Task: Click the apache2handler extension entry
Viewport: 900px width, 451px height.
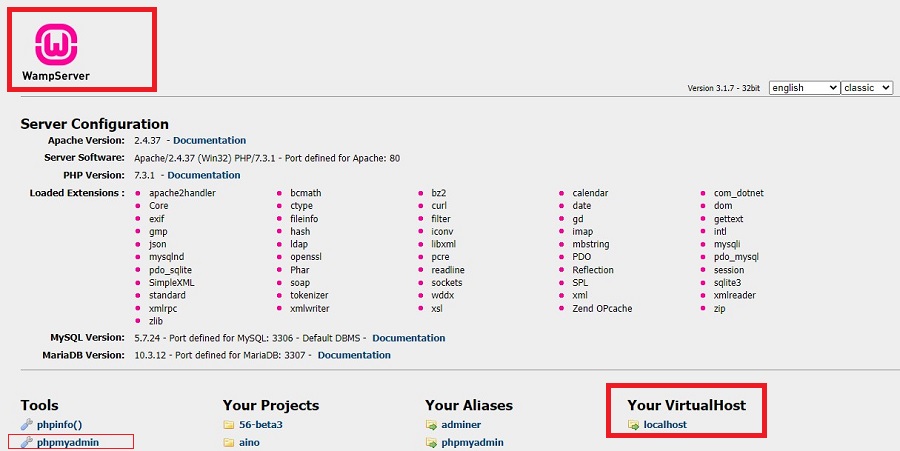Action: [183, 193]
